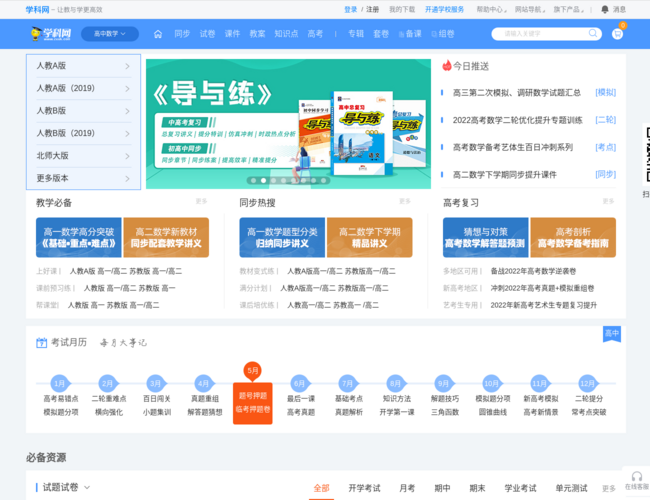Select the highlighted 5月 month marker

pyautogui.click(x=252, y=371)
